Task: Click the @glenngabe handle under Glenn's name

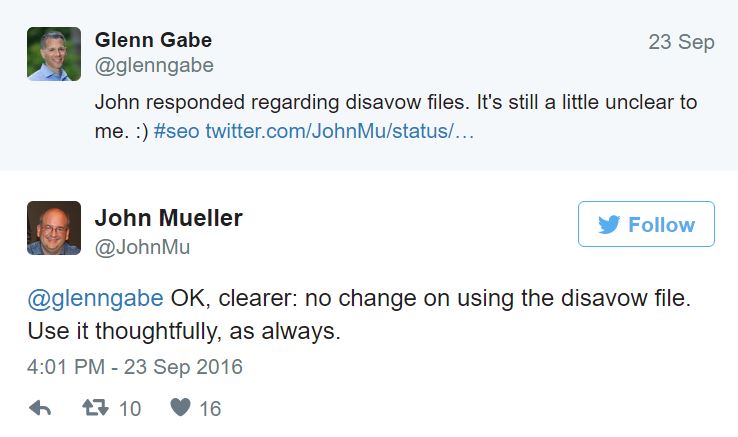Action: (154, 65)
